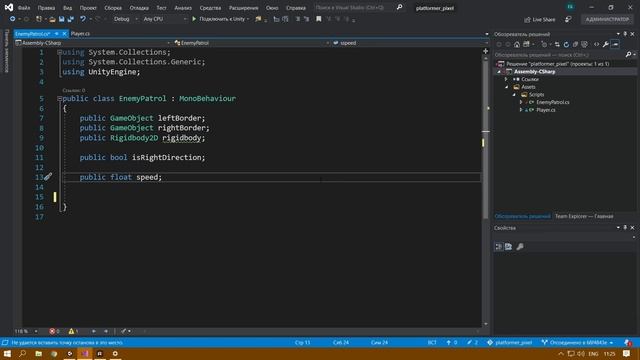The image size is (640, 360).
Task: Click the View Code icon in Solution Explorer
Action: click(596, 44)
